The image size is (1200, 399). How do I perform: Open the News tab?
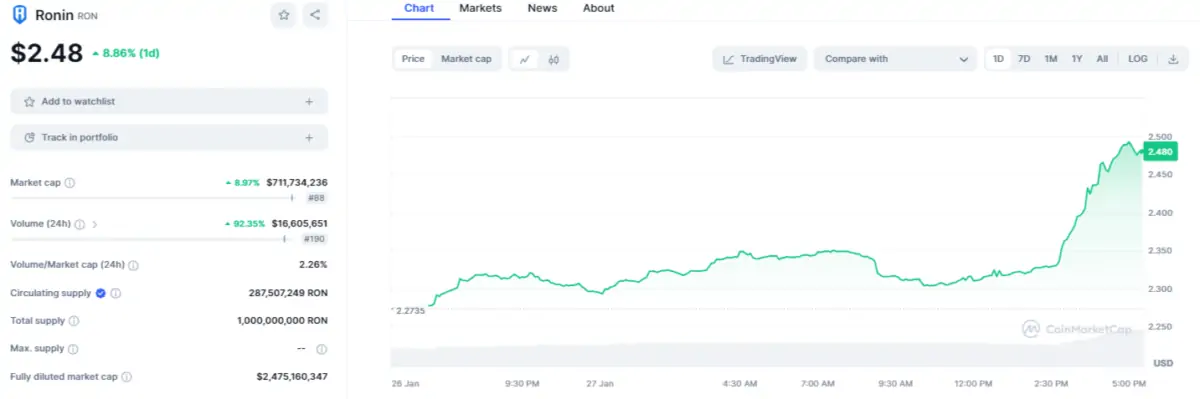[542, 8]
